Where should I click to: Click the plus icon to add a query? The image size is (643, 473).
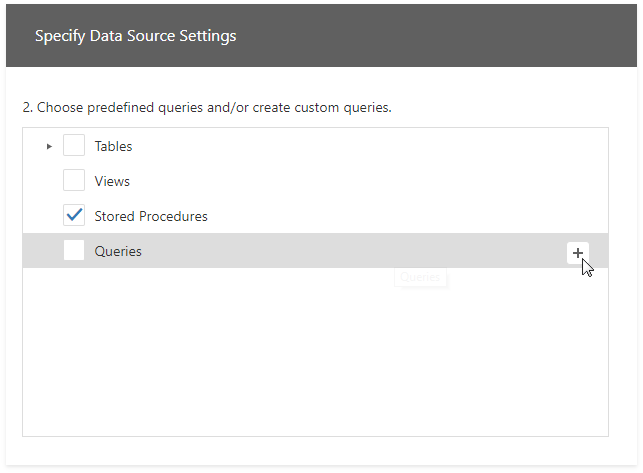(x=578, y=253)
